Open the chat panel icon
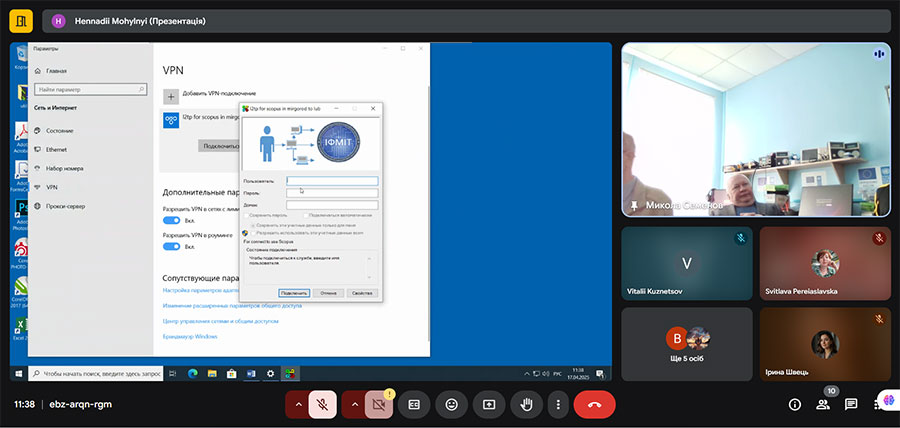900x428 pixels. [x=851, y=404]
